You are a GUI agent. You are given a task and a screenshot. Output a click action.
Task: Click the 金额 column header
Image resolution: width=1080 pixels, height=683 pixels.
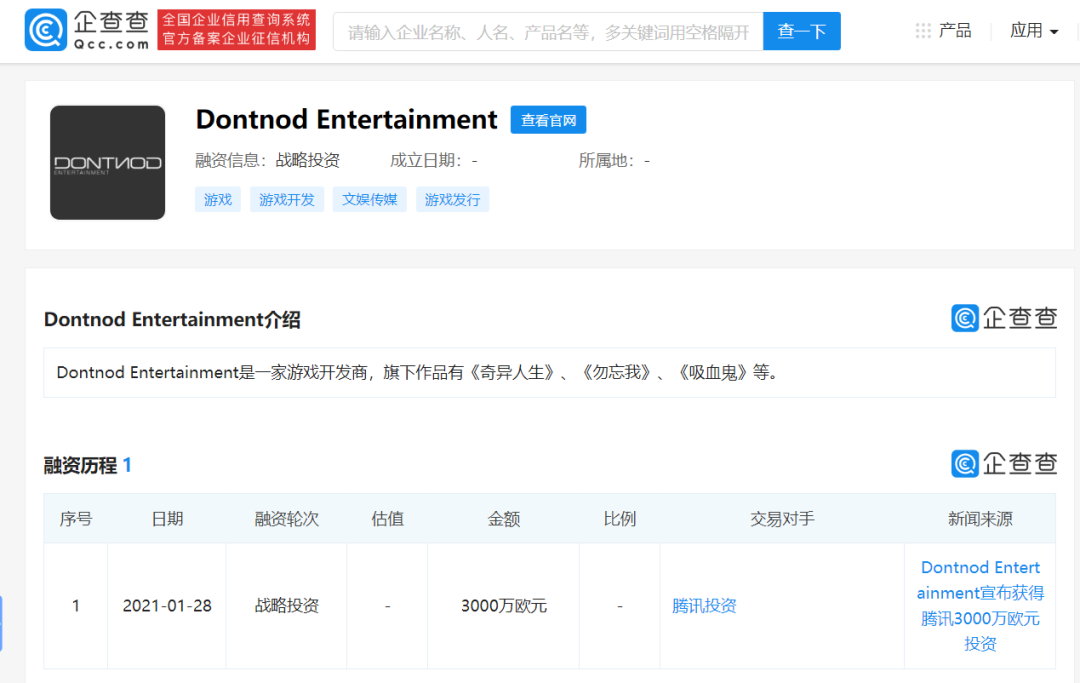click(x=503, y=519)
